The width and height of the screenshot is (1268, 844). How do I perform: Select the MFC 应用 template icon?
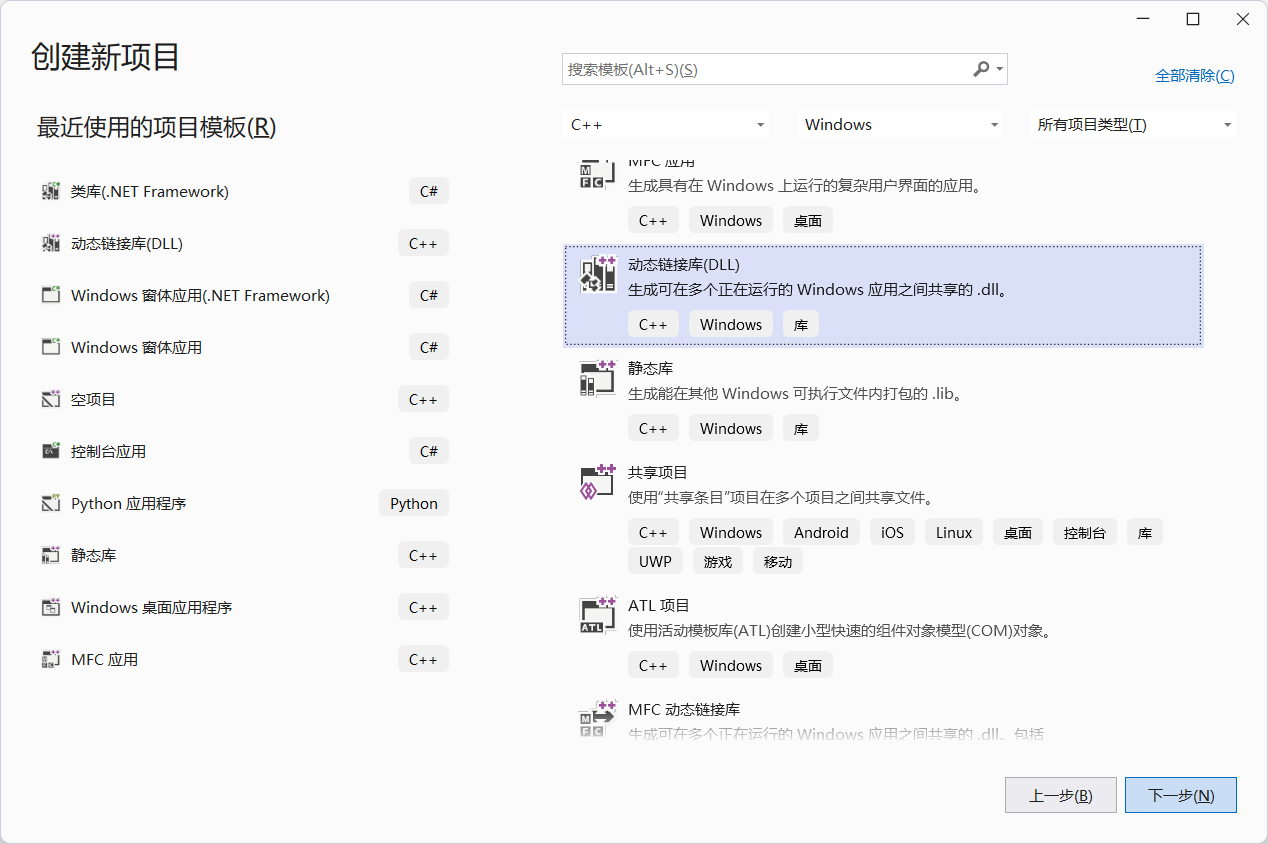click(x=51, y=658)
